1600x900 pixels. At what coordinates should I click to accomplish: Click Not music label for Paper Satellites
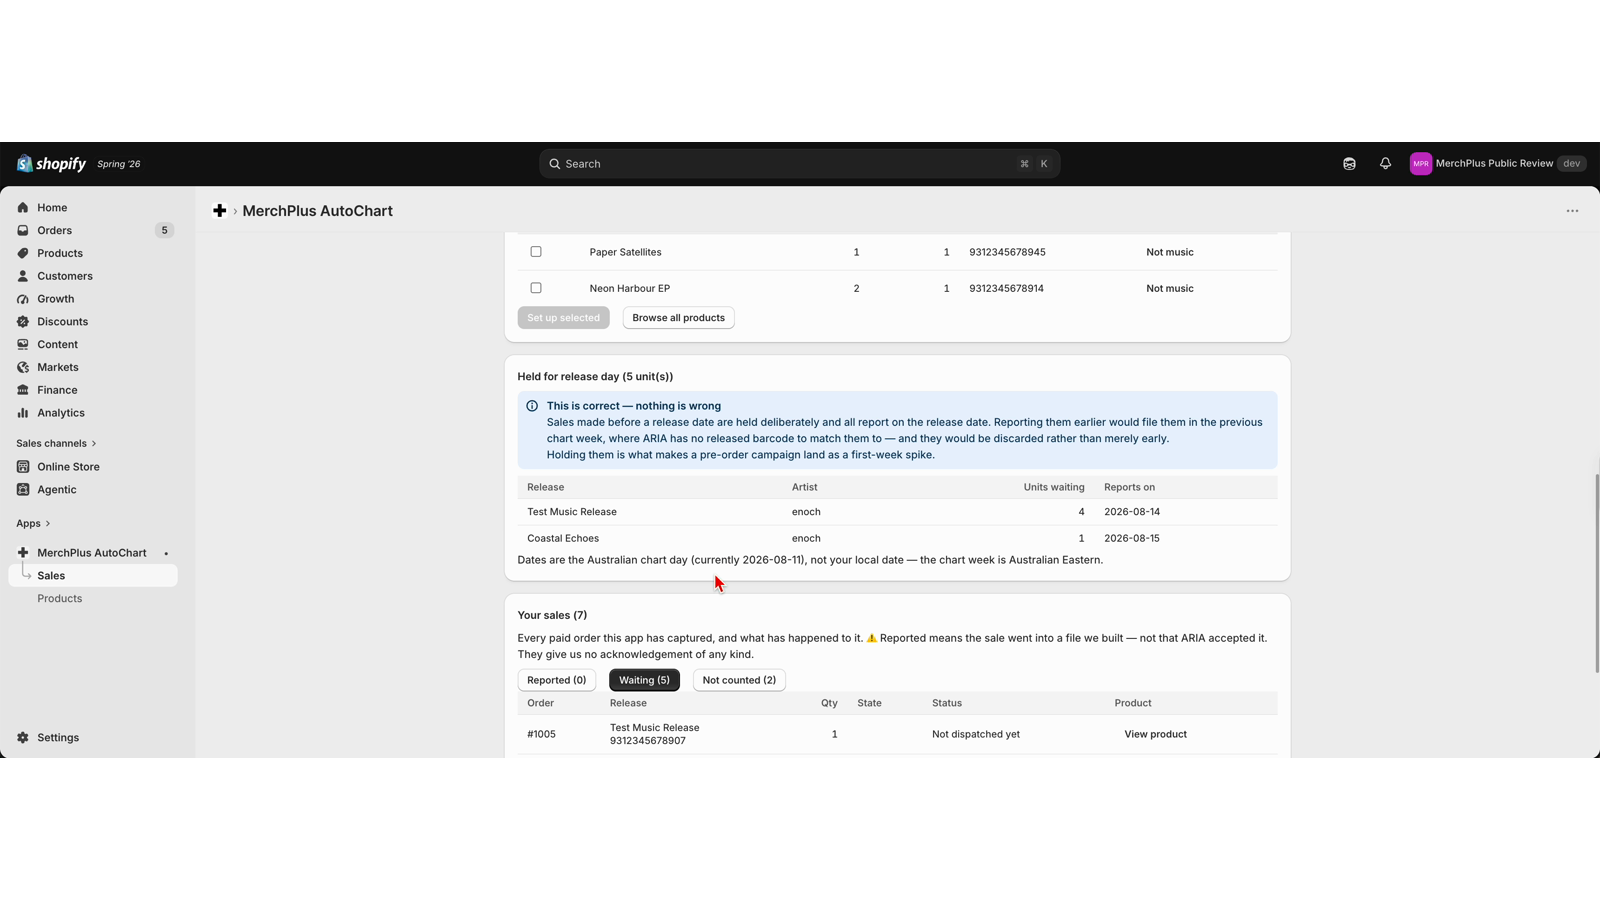point(1170,252)
